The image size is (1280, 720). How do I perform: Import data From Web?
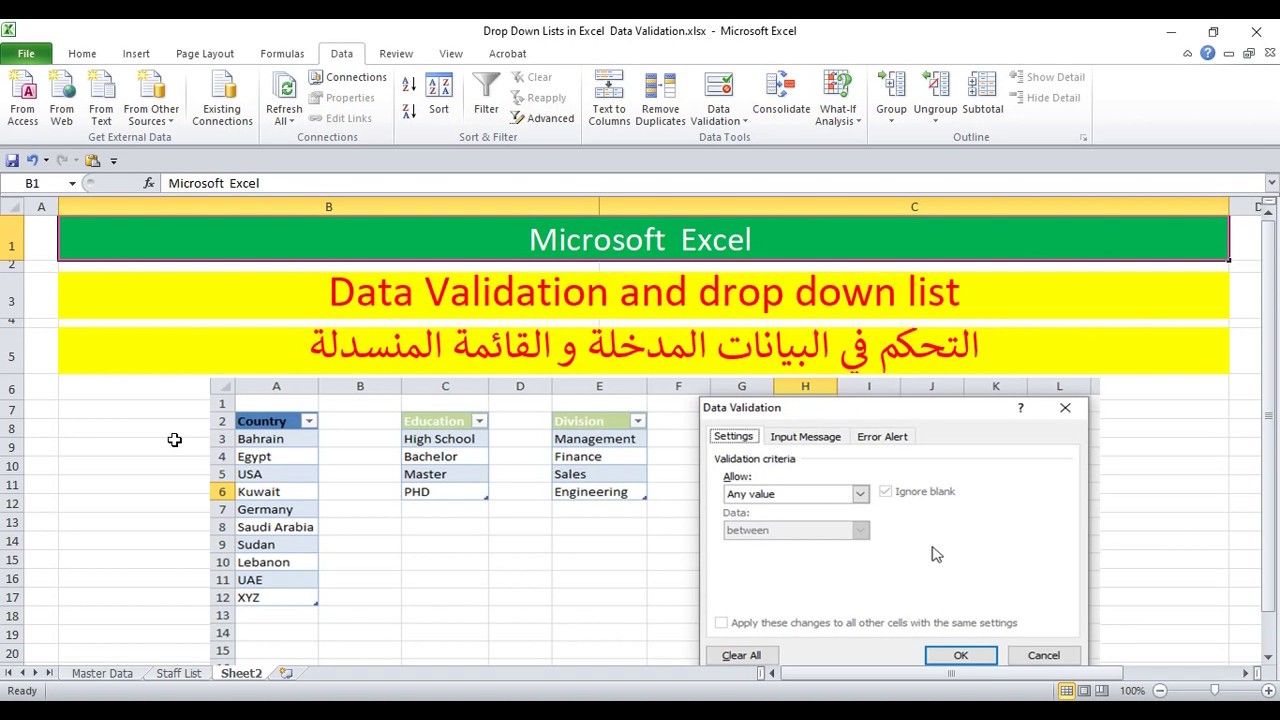pos(61,98)
